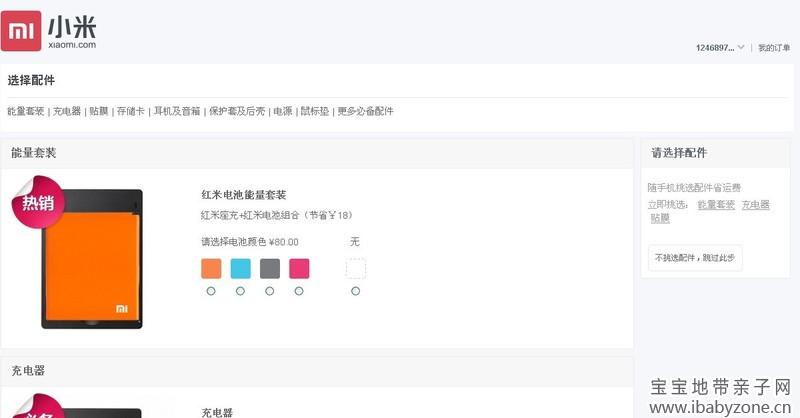Open 我的订单 link

[773, 47]
